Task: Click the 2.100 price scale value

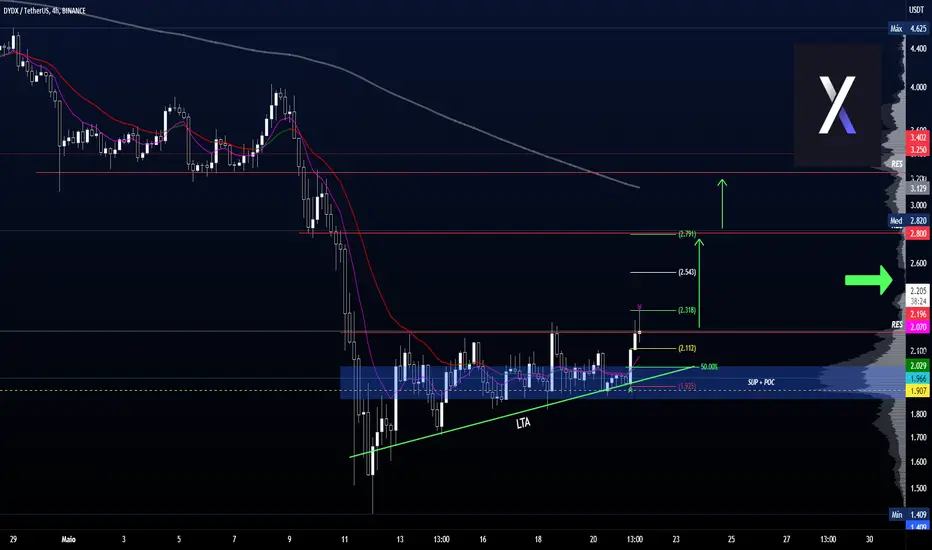Action: tap(918, 351)
